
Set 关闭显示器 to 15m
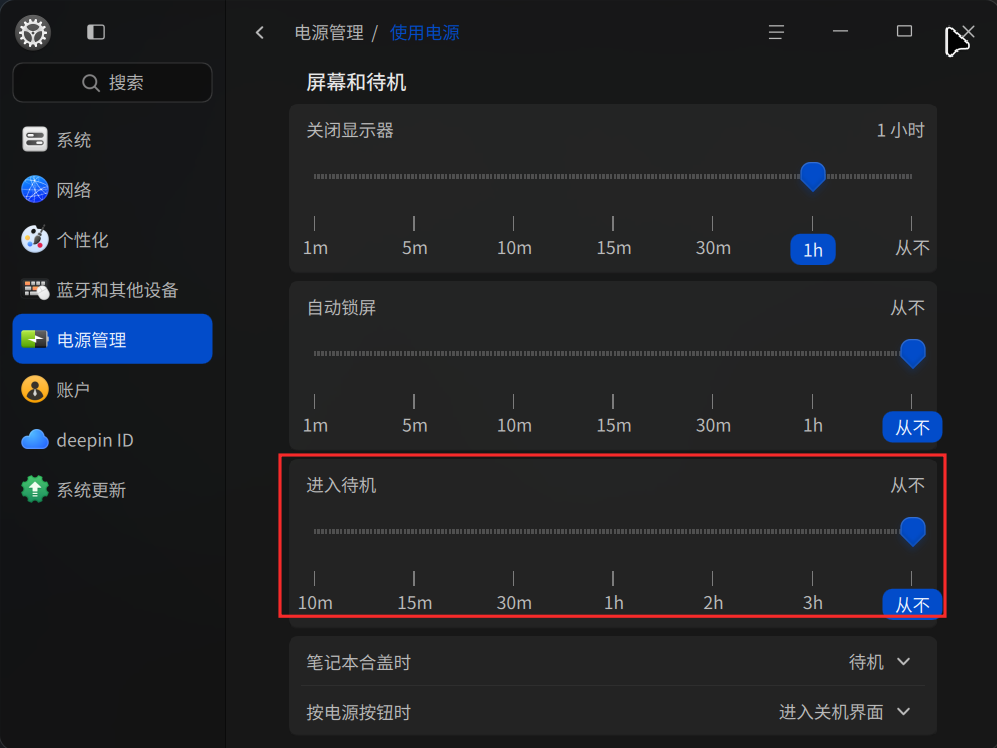[x=614, y=247]
